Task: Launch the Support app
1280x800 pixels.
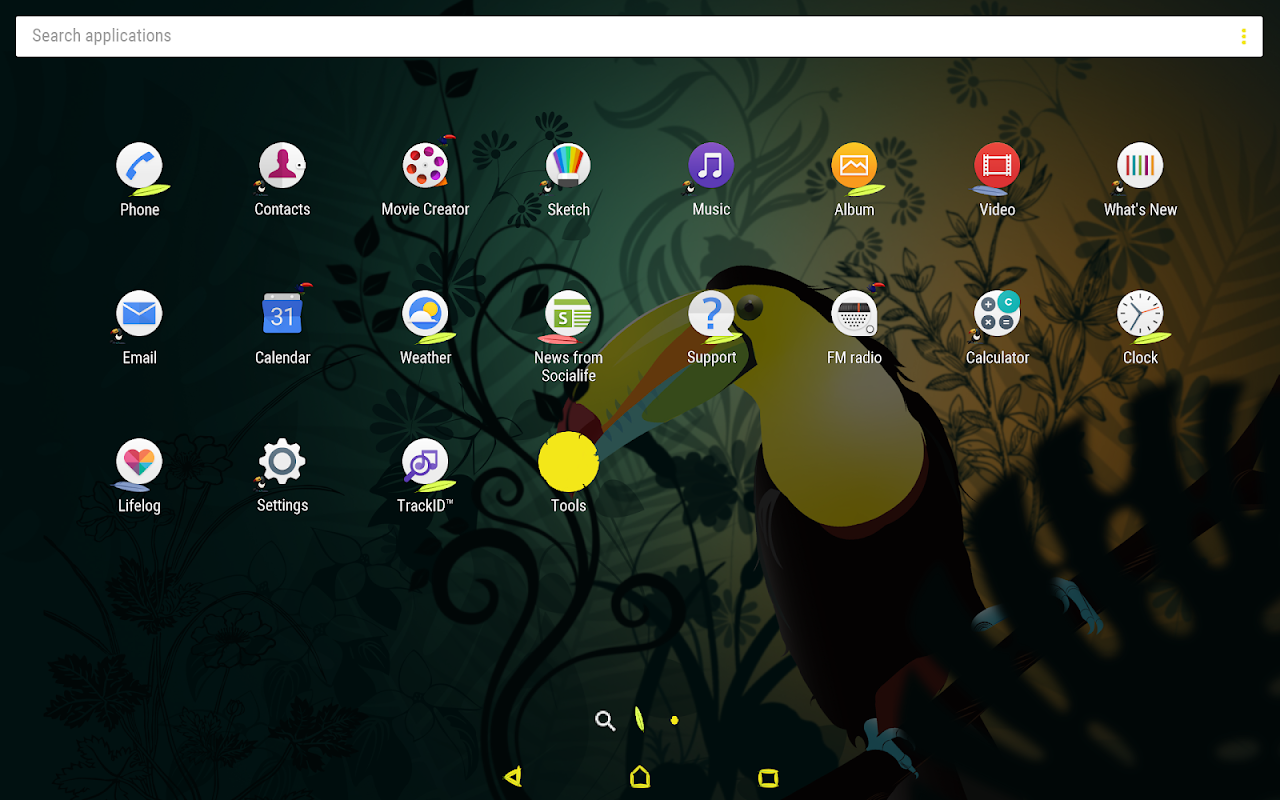Action: pos(711,315)
